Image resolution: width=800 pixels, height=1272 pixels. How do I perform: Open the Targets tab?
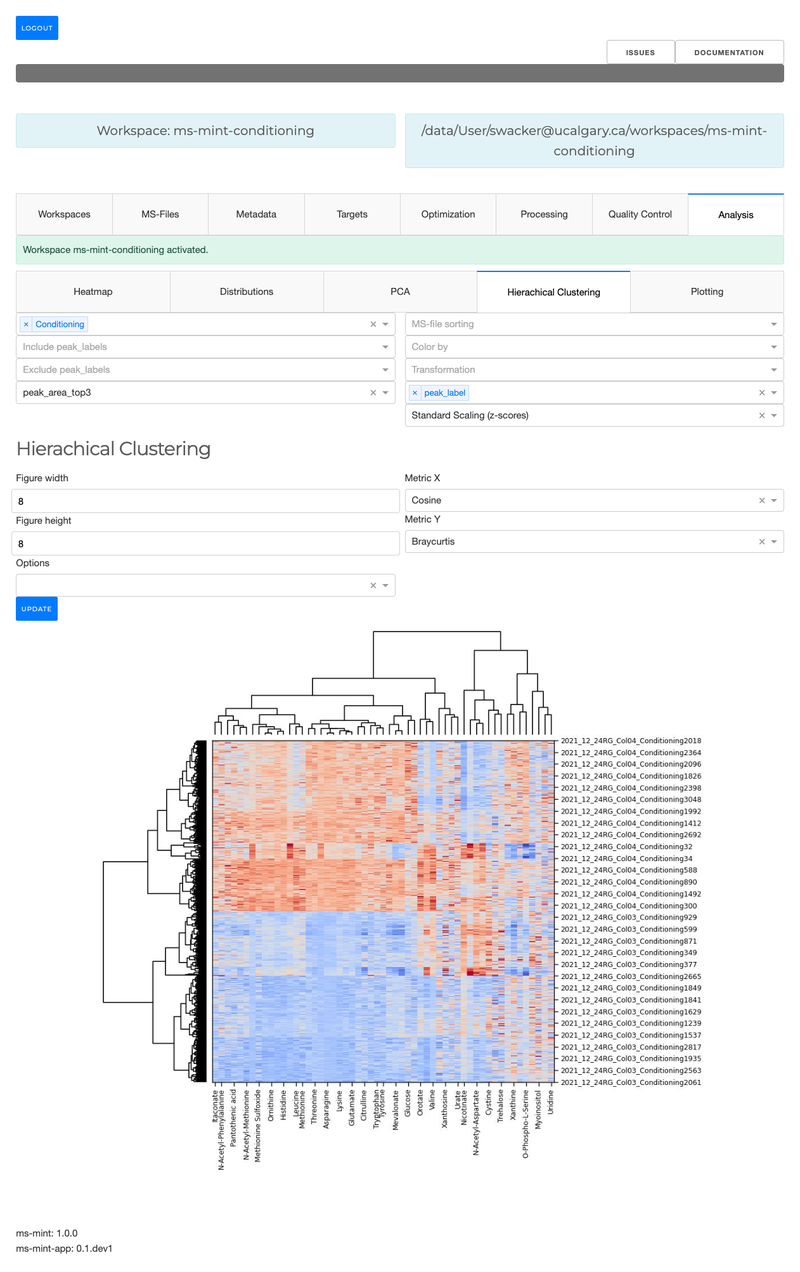tap(352, 214)
